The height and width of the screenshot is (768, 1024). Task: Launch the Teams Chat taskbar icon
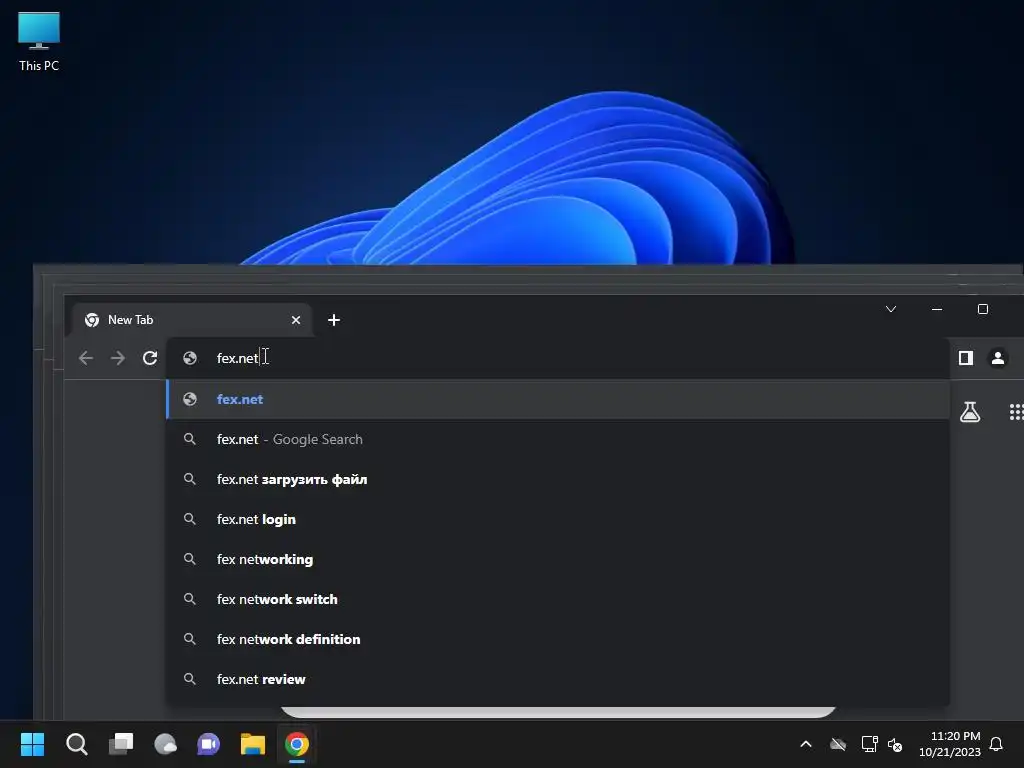click(208, 744)
